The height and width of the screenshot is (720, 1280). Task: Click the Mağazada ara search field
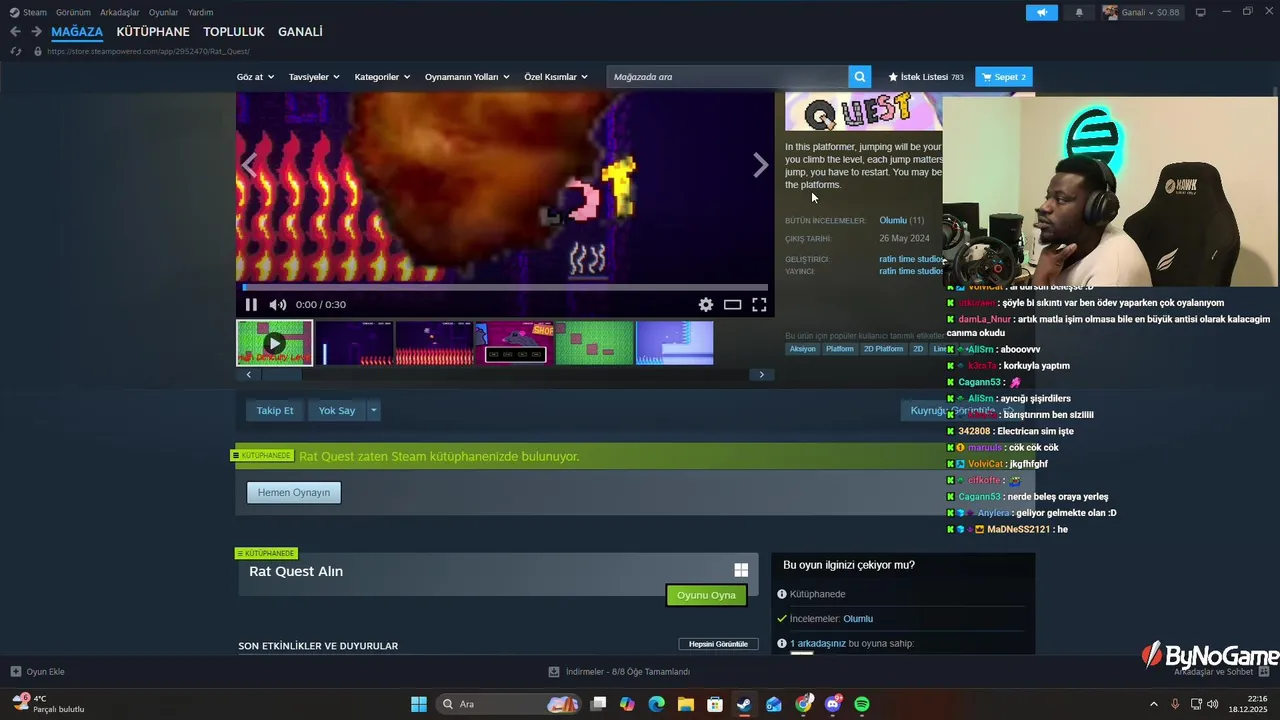[727, 77]
